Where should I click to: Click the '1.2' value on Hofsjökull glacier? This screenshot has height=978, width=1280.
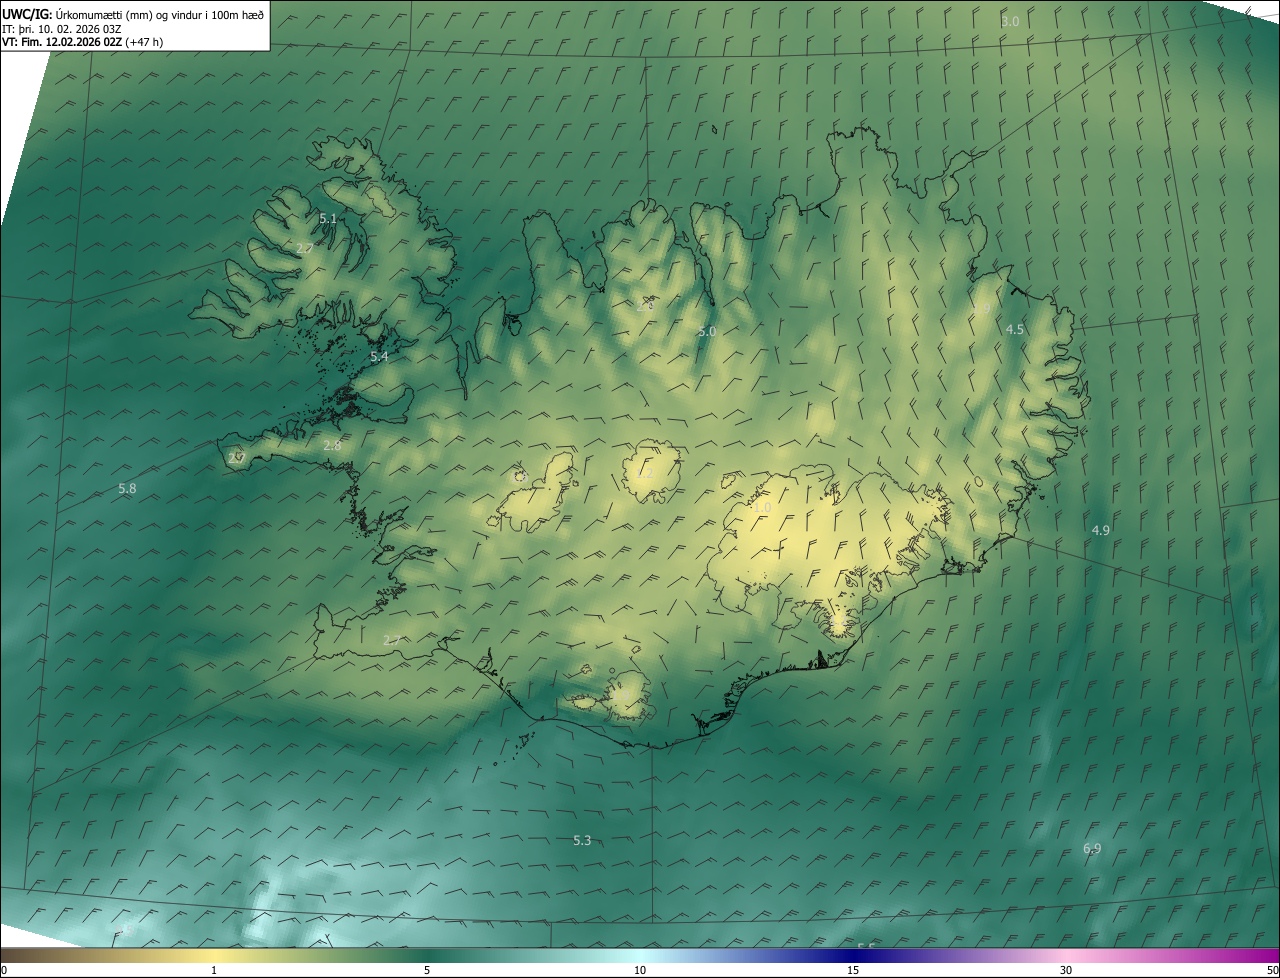pos(645,474)
